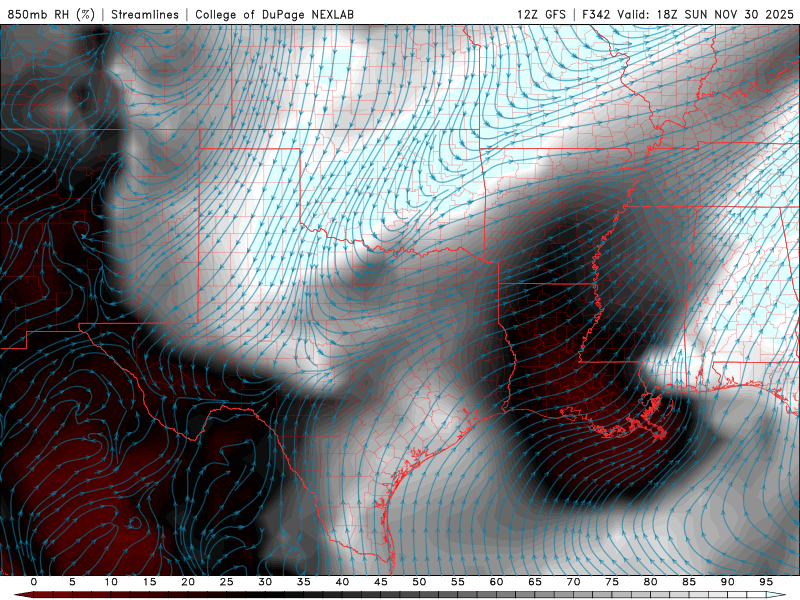The image size is (800, 600).
Task: Click the '30' value on color scale
Action: tap(265, 582)
